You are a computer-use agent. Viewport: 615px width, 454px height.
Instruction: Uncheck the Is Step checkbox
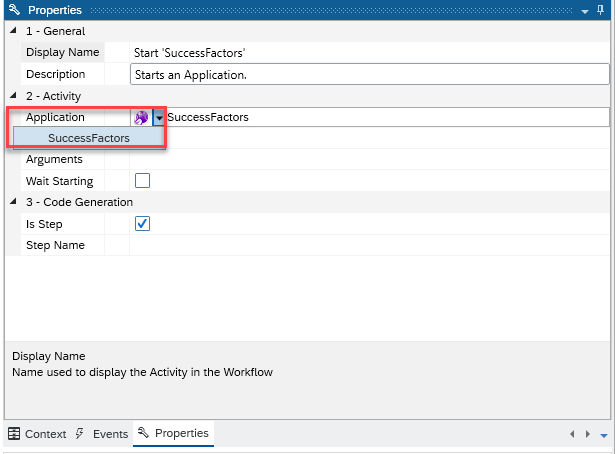point(142,223)
